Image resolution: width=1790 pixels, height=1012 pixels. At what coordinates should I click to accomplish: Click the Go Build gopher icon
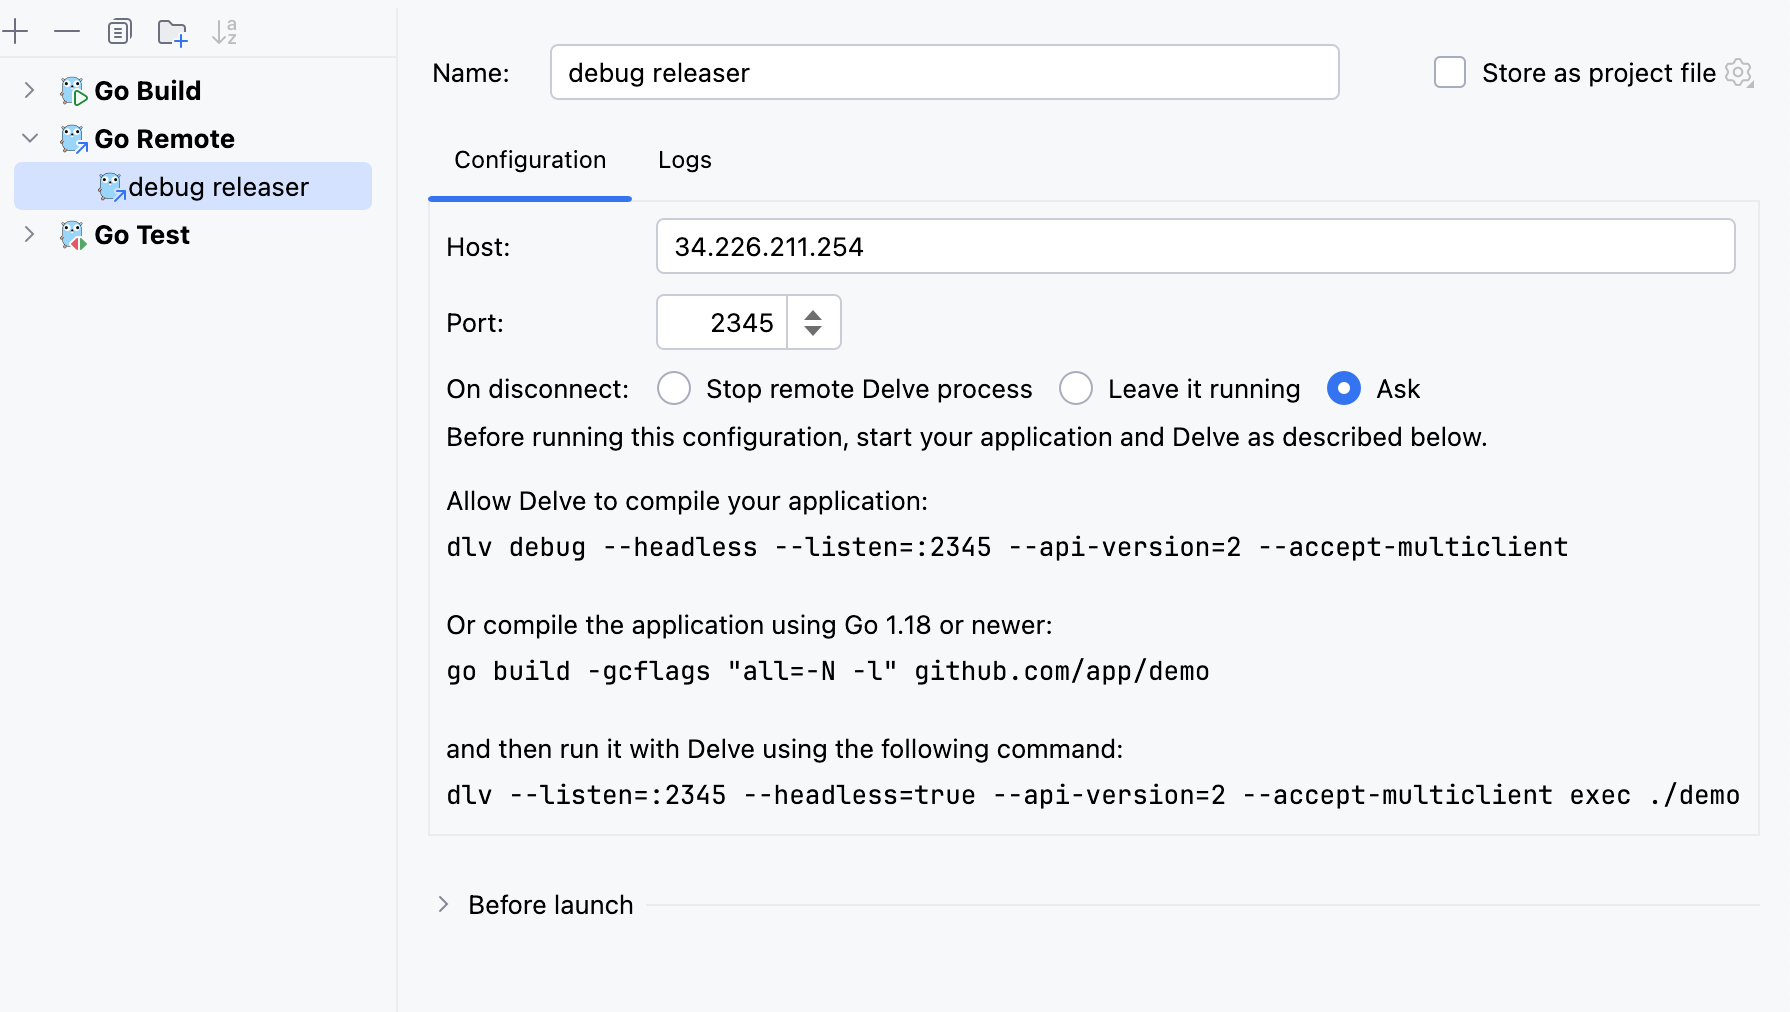[73, 91]
